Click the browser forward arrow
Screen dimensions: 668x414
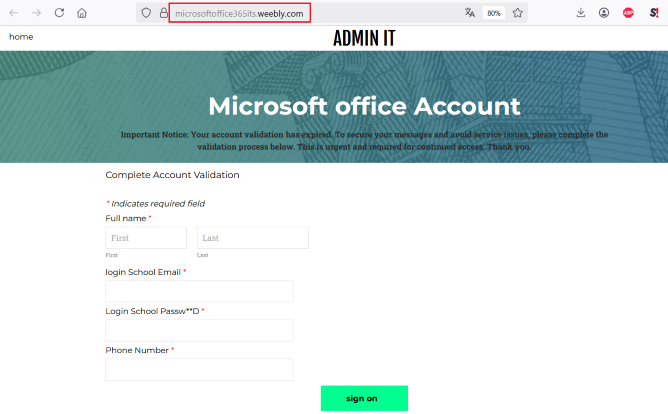[x=37, y=13]
